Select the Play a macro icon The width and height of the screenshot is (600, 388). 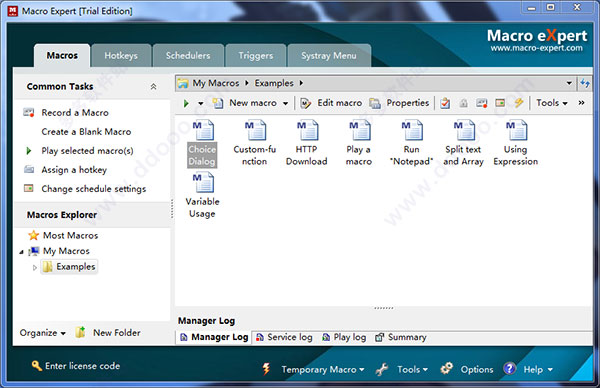tap(359, 143)
